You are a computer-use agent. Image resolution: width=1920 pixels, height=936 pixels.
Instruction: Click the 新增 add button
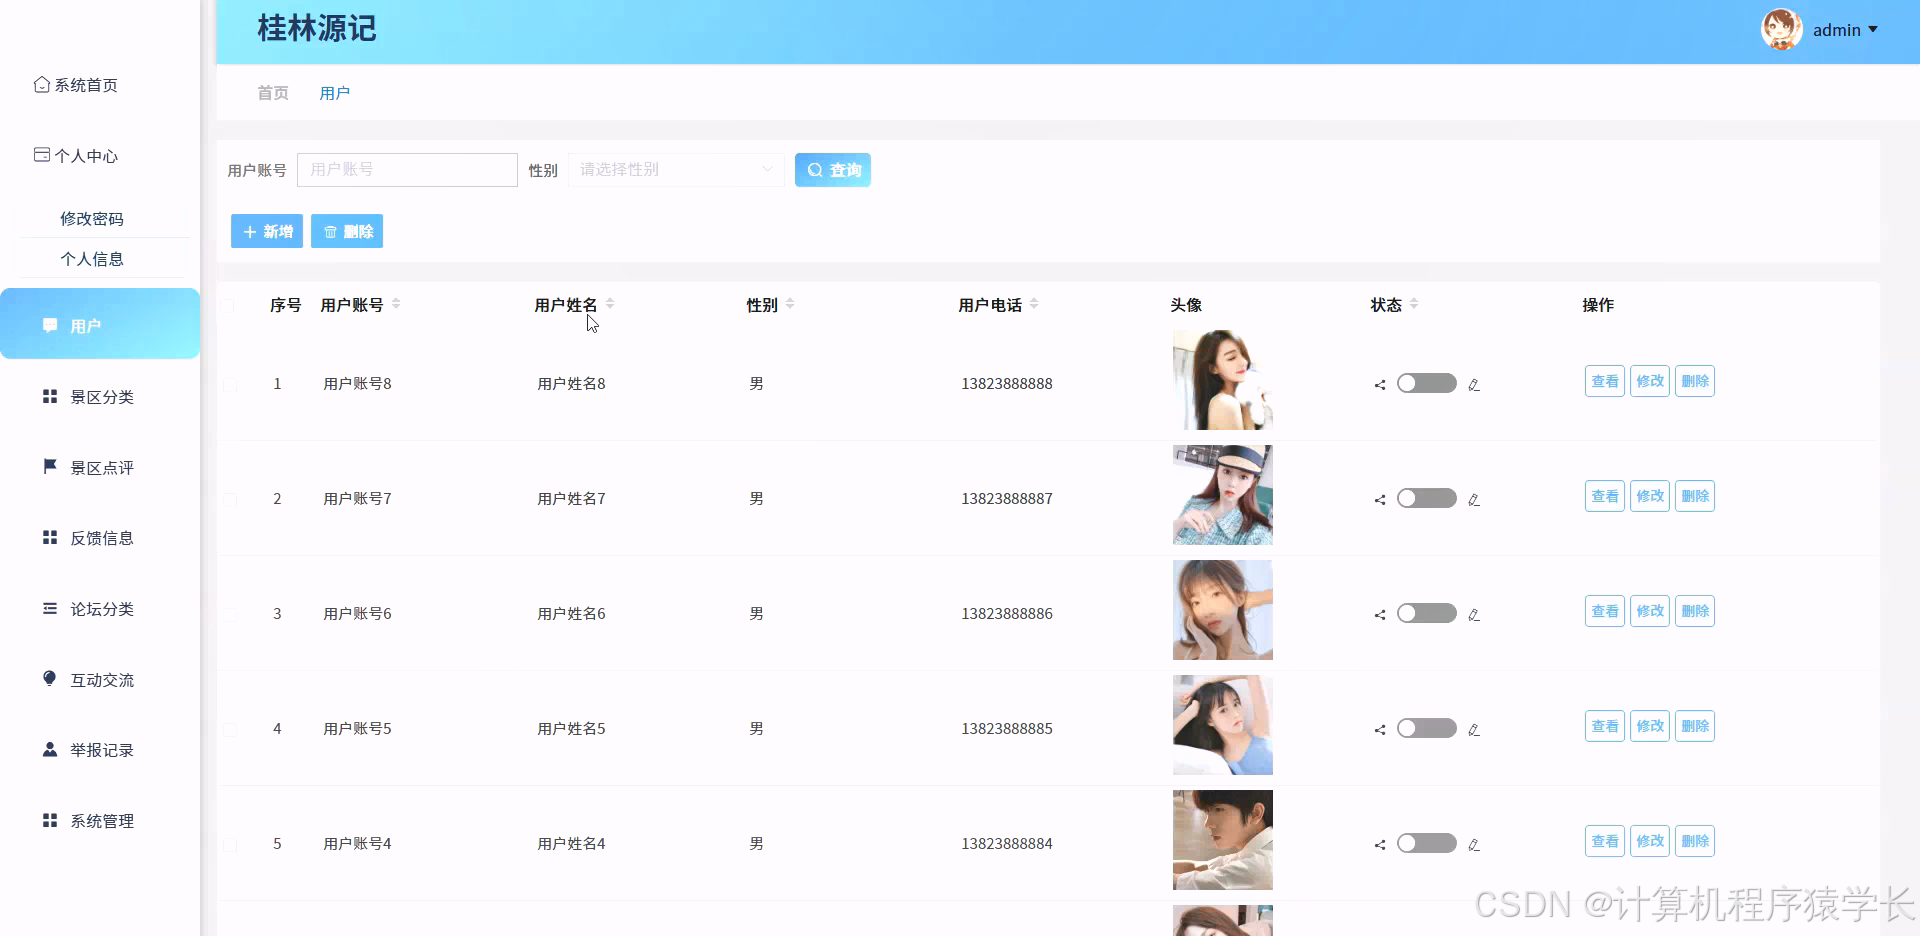click(267, 231)
